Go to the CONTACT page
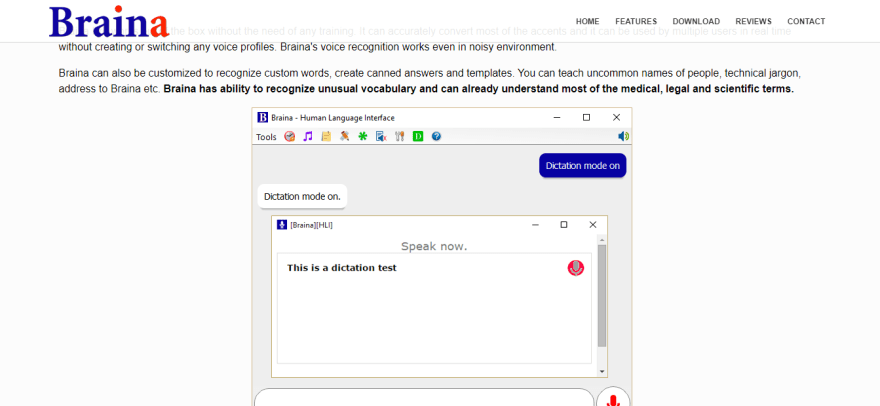Screen dimensions: 880x406 806,21
